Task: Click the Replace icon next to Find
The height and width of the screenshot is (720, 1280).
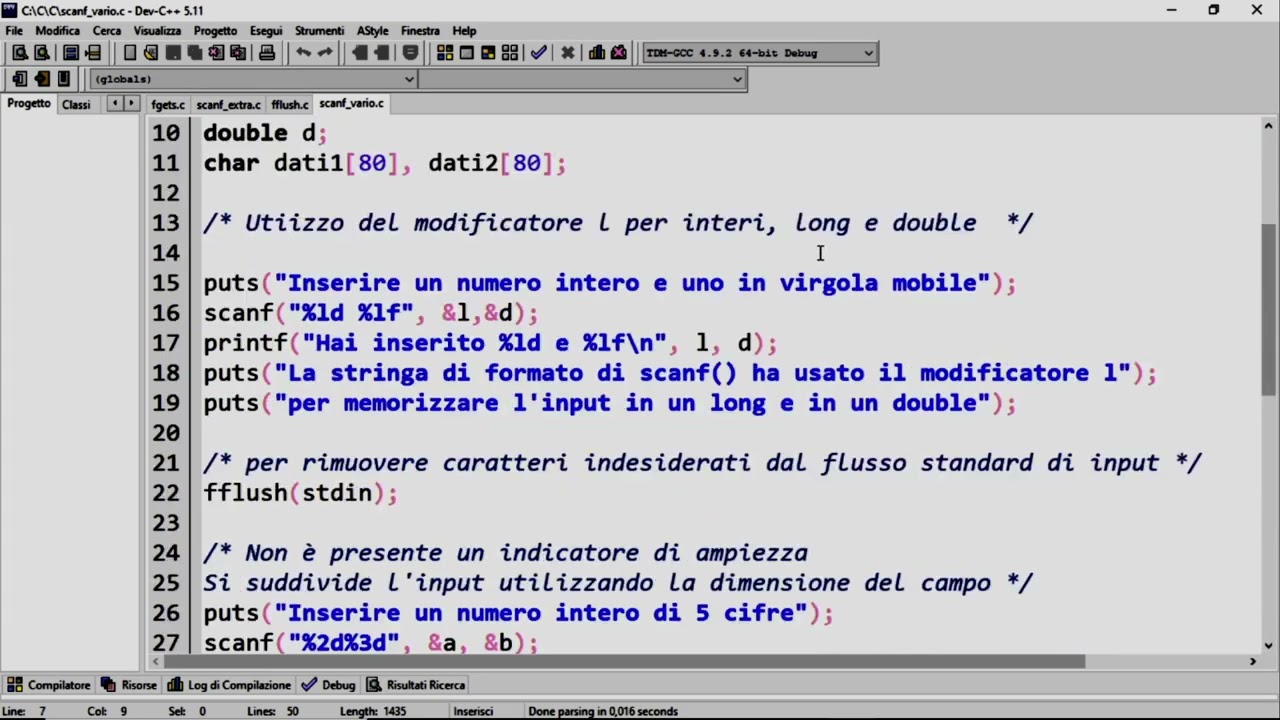Action: pyautogui.click(x=42, y=53)
